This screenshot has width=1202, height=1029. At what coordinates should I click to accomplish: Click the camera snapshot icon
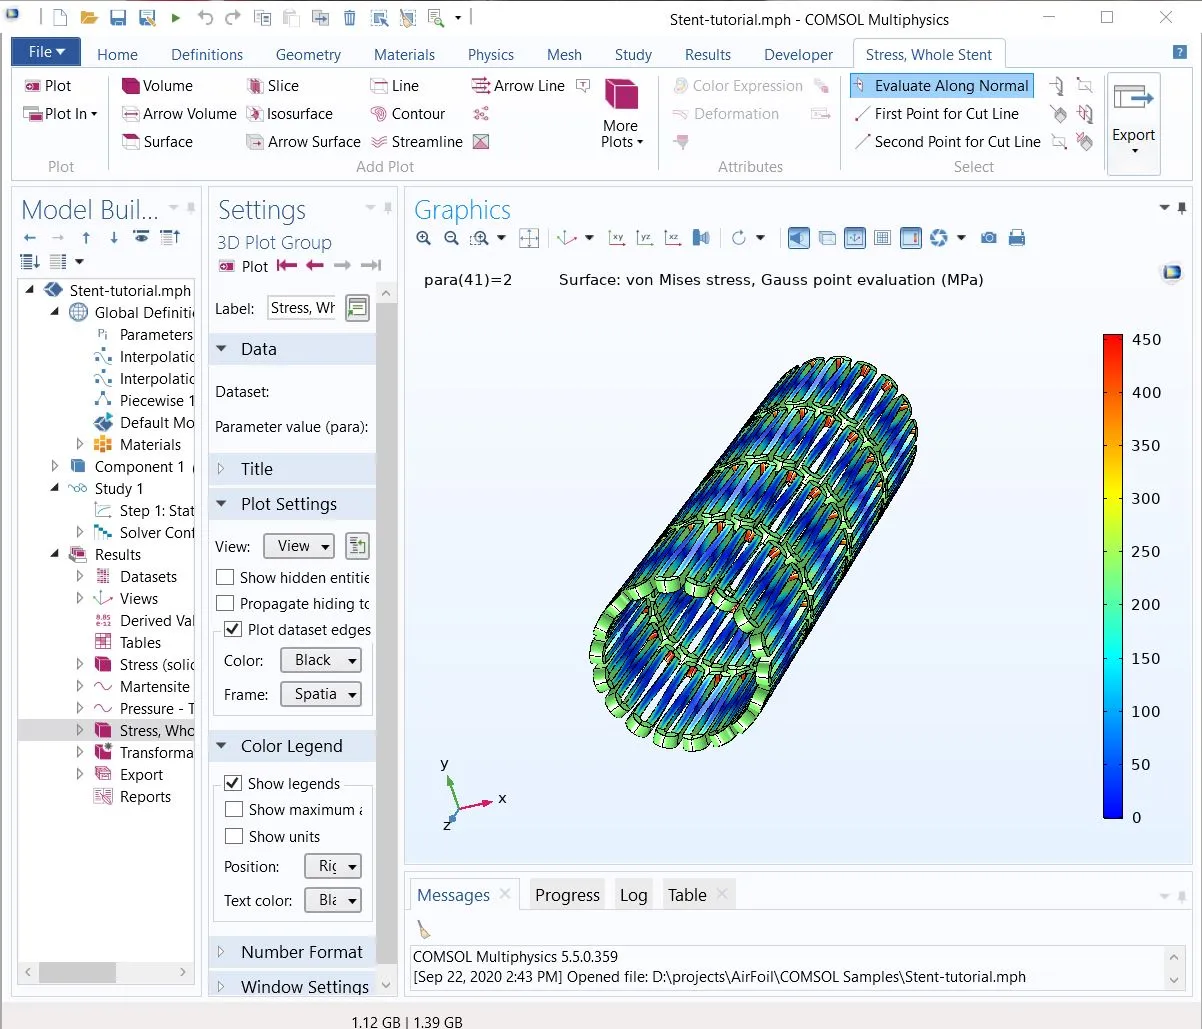pyautogui.click(x=988, y=238)
